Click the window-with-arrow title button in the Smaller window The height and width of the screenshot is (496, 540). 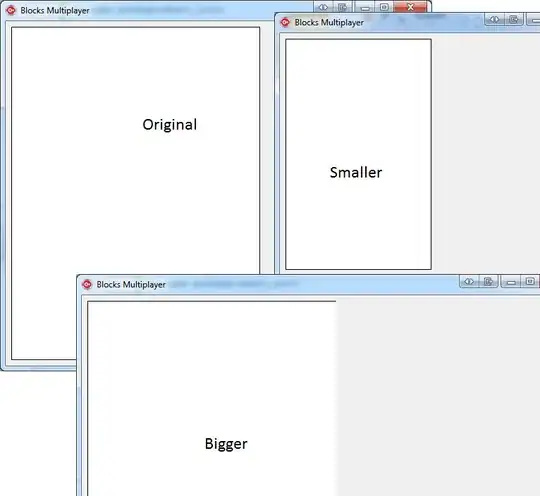click(514, 19)
